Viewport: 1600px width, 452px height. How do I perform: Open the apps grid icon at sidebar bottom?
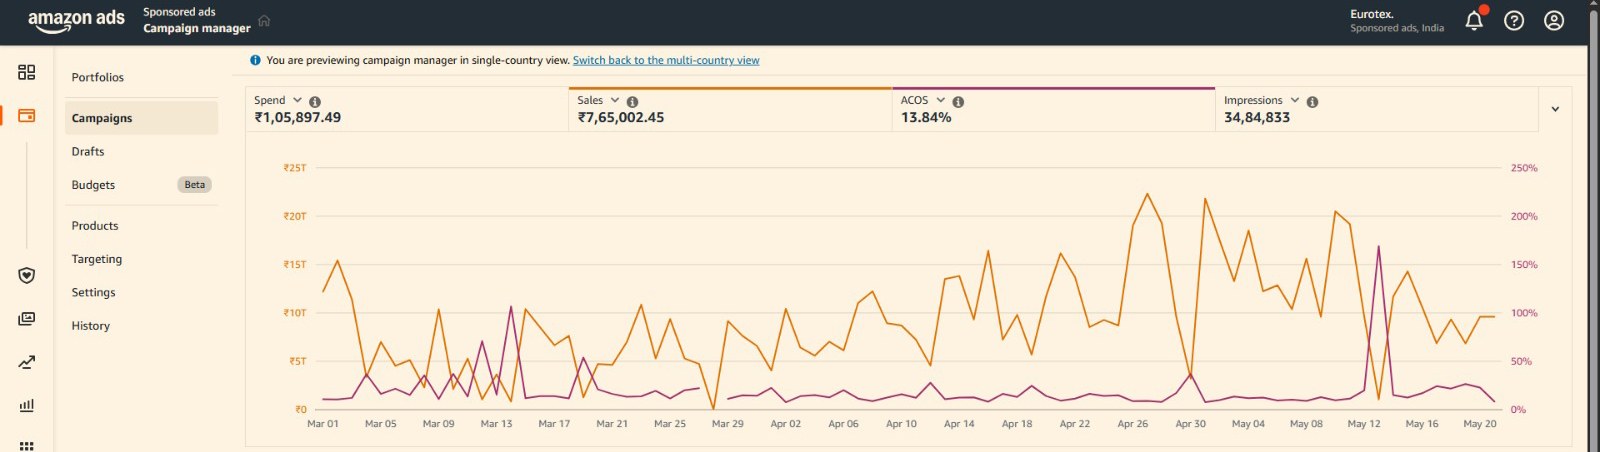point(27,446)
